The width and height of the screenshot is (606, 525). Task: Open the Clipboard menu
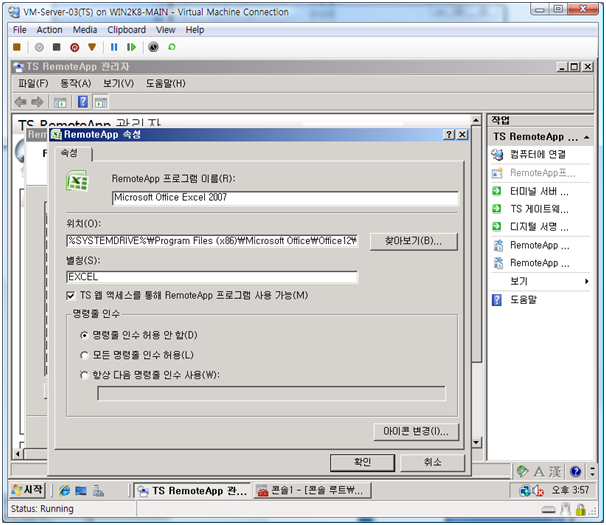[126, 30]
